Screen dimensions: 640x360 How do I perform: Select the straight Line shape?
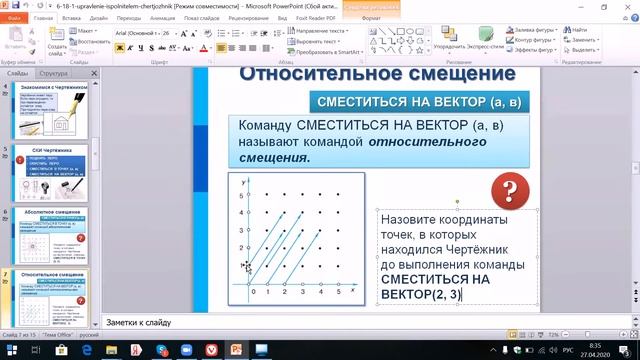pyautogui.click(x=382, y=31)
